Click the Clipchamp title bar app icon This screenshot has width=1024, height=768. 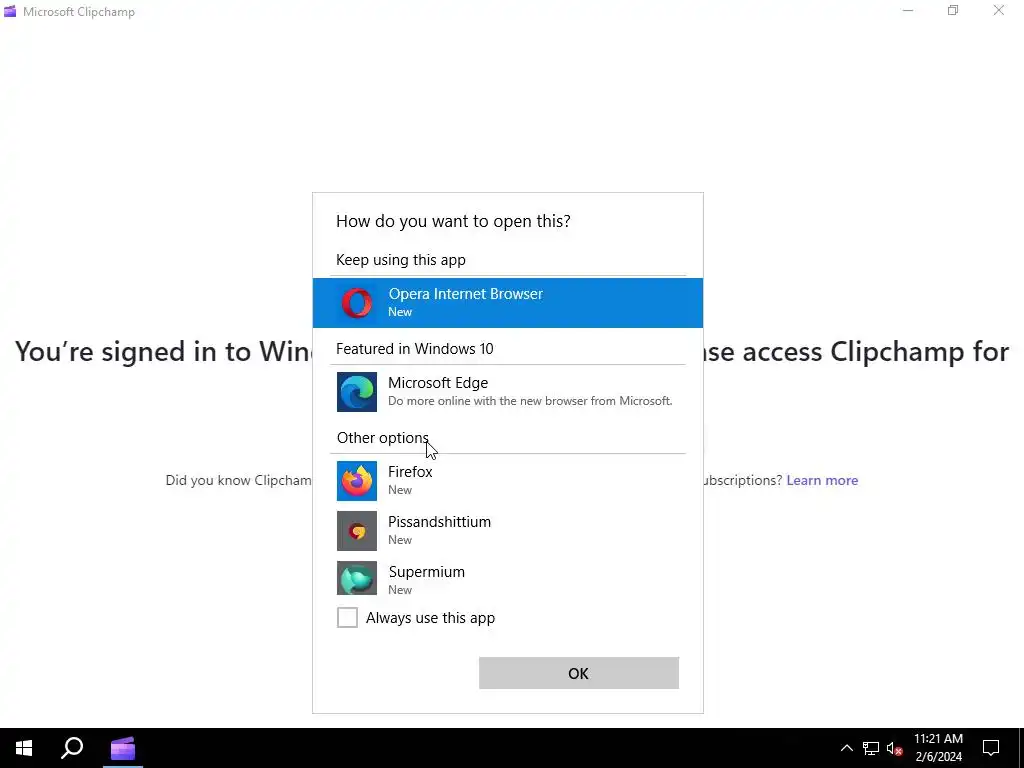(10, 11)
